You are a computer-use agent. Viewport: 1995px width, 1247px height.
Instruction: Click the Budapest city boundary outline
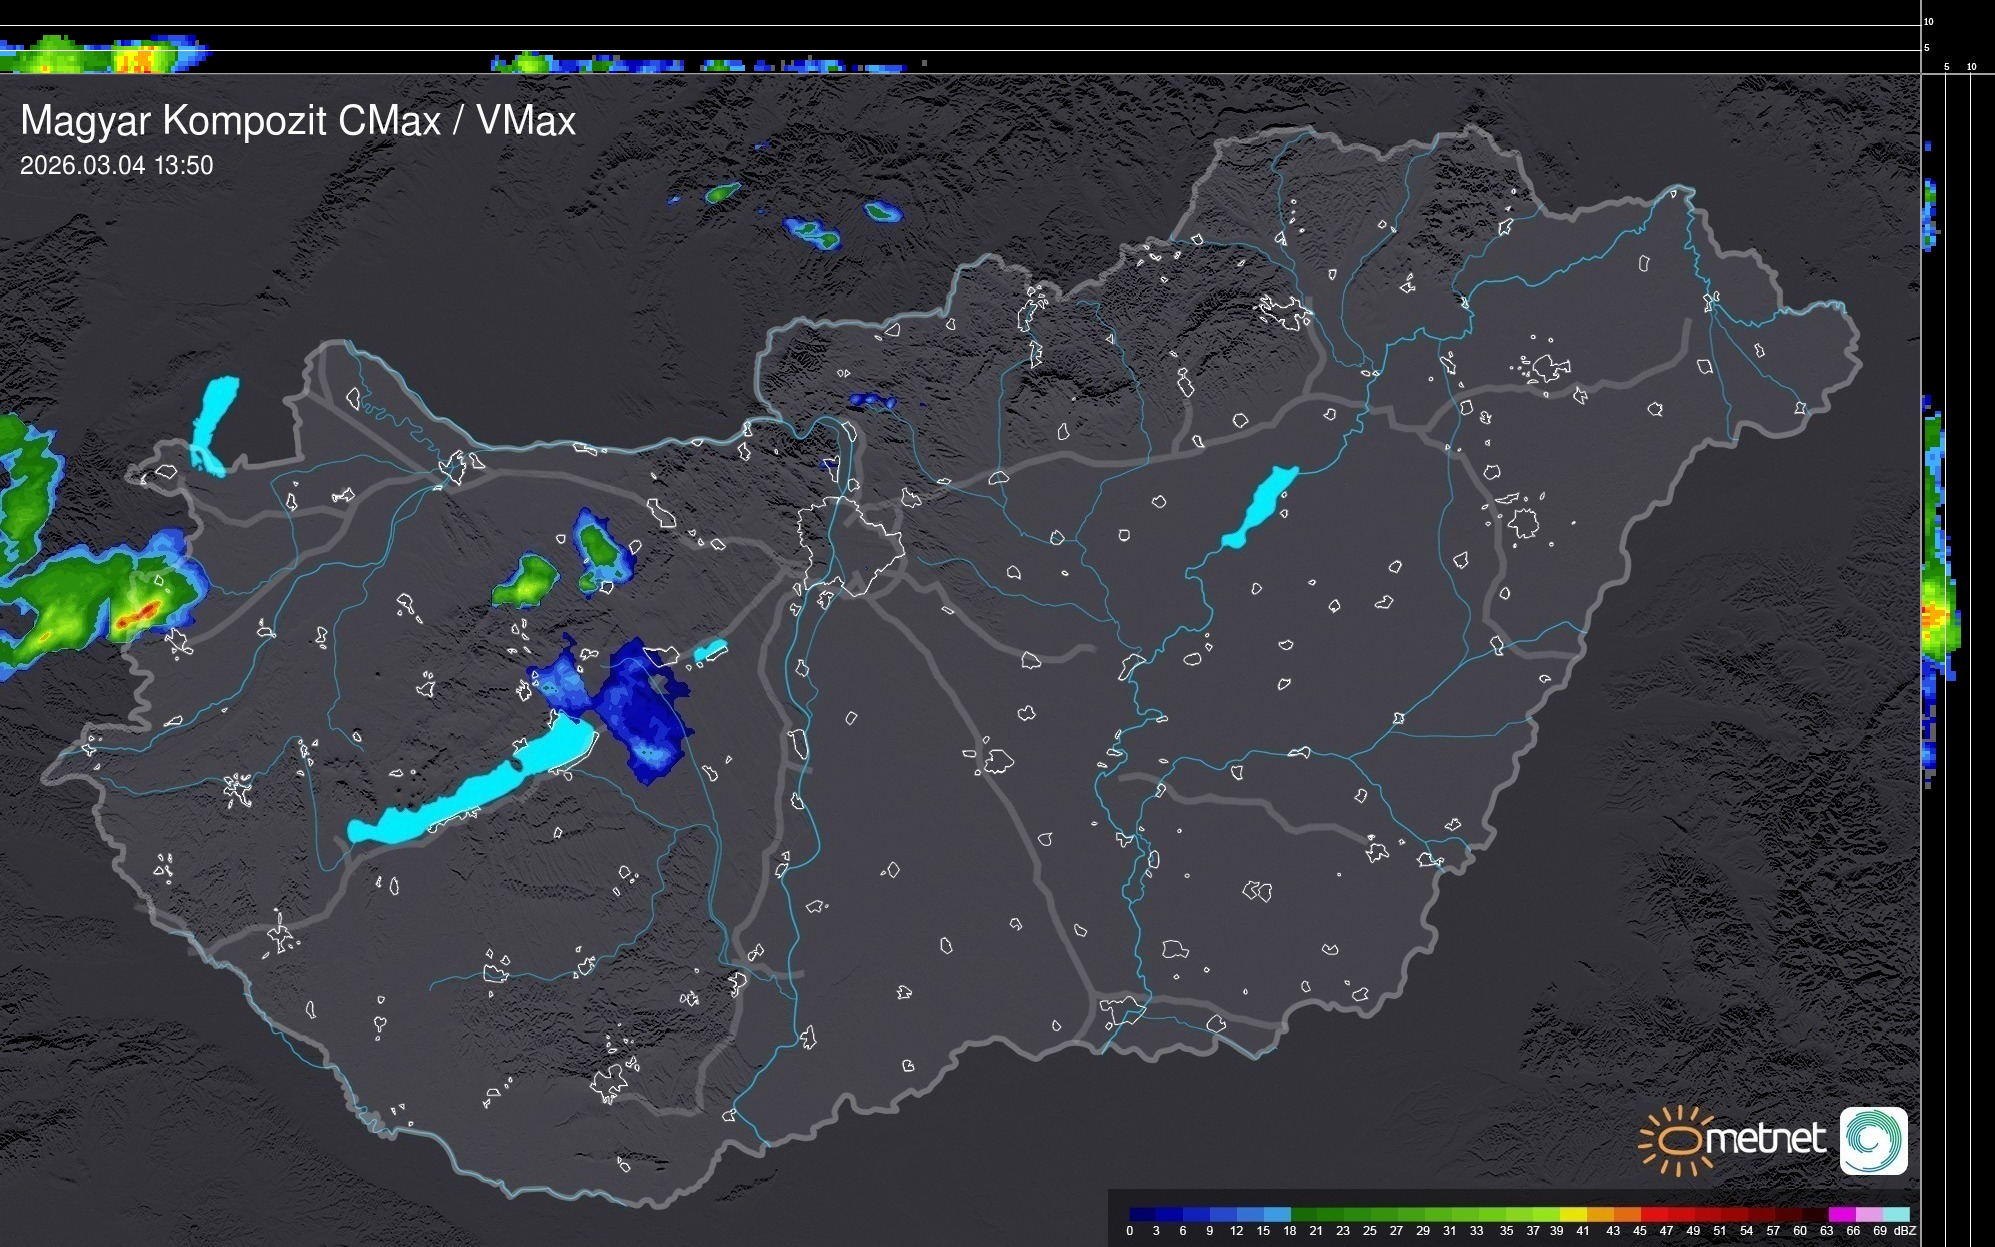pyautogui.click(x=850, y=545)
